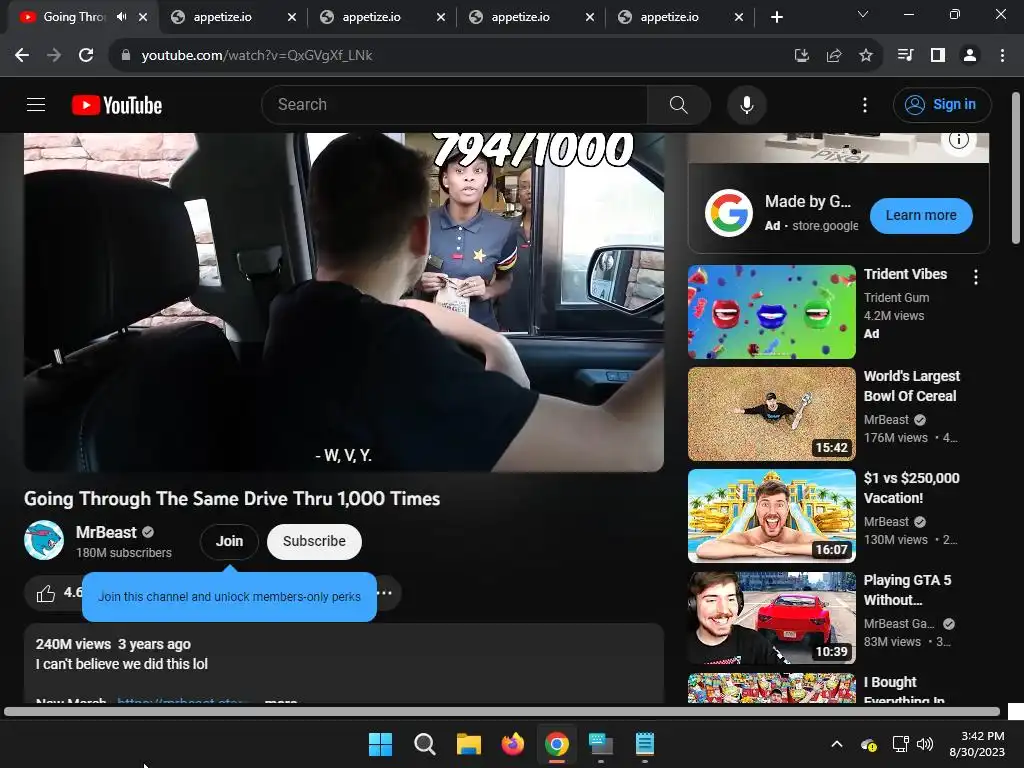Open Windows taskbar search
Viewport: 1024px width, 768px height.
pos(424,744)
